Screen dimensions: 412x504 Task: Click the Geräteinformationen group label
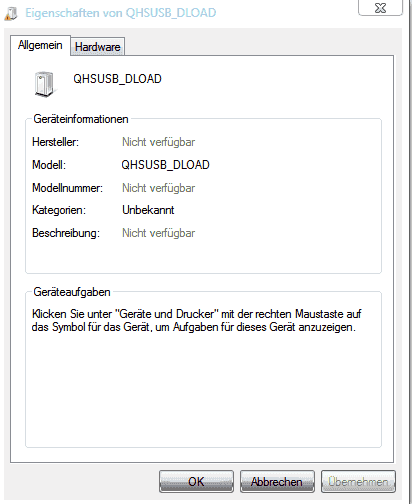coord(81,119)
